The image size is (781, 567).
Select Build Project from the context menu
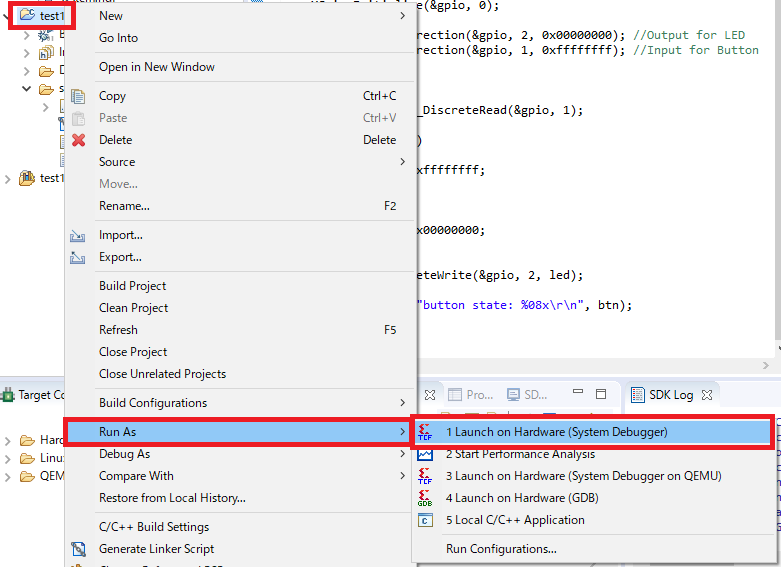point(133,286)
